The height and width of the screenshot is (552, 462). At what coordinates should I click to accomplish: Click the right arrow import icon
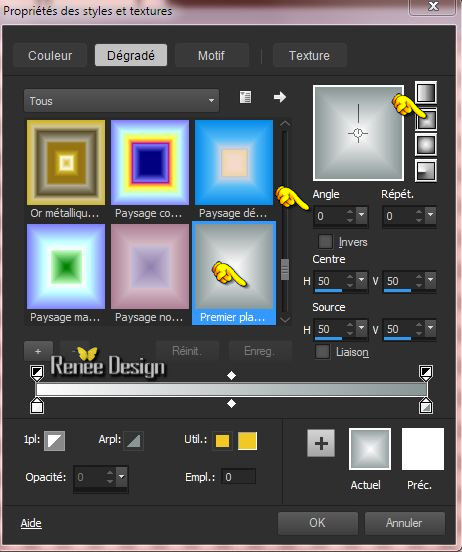(280, 97)
